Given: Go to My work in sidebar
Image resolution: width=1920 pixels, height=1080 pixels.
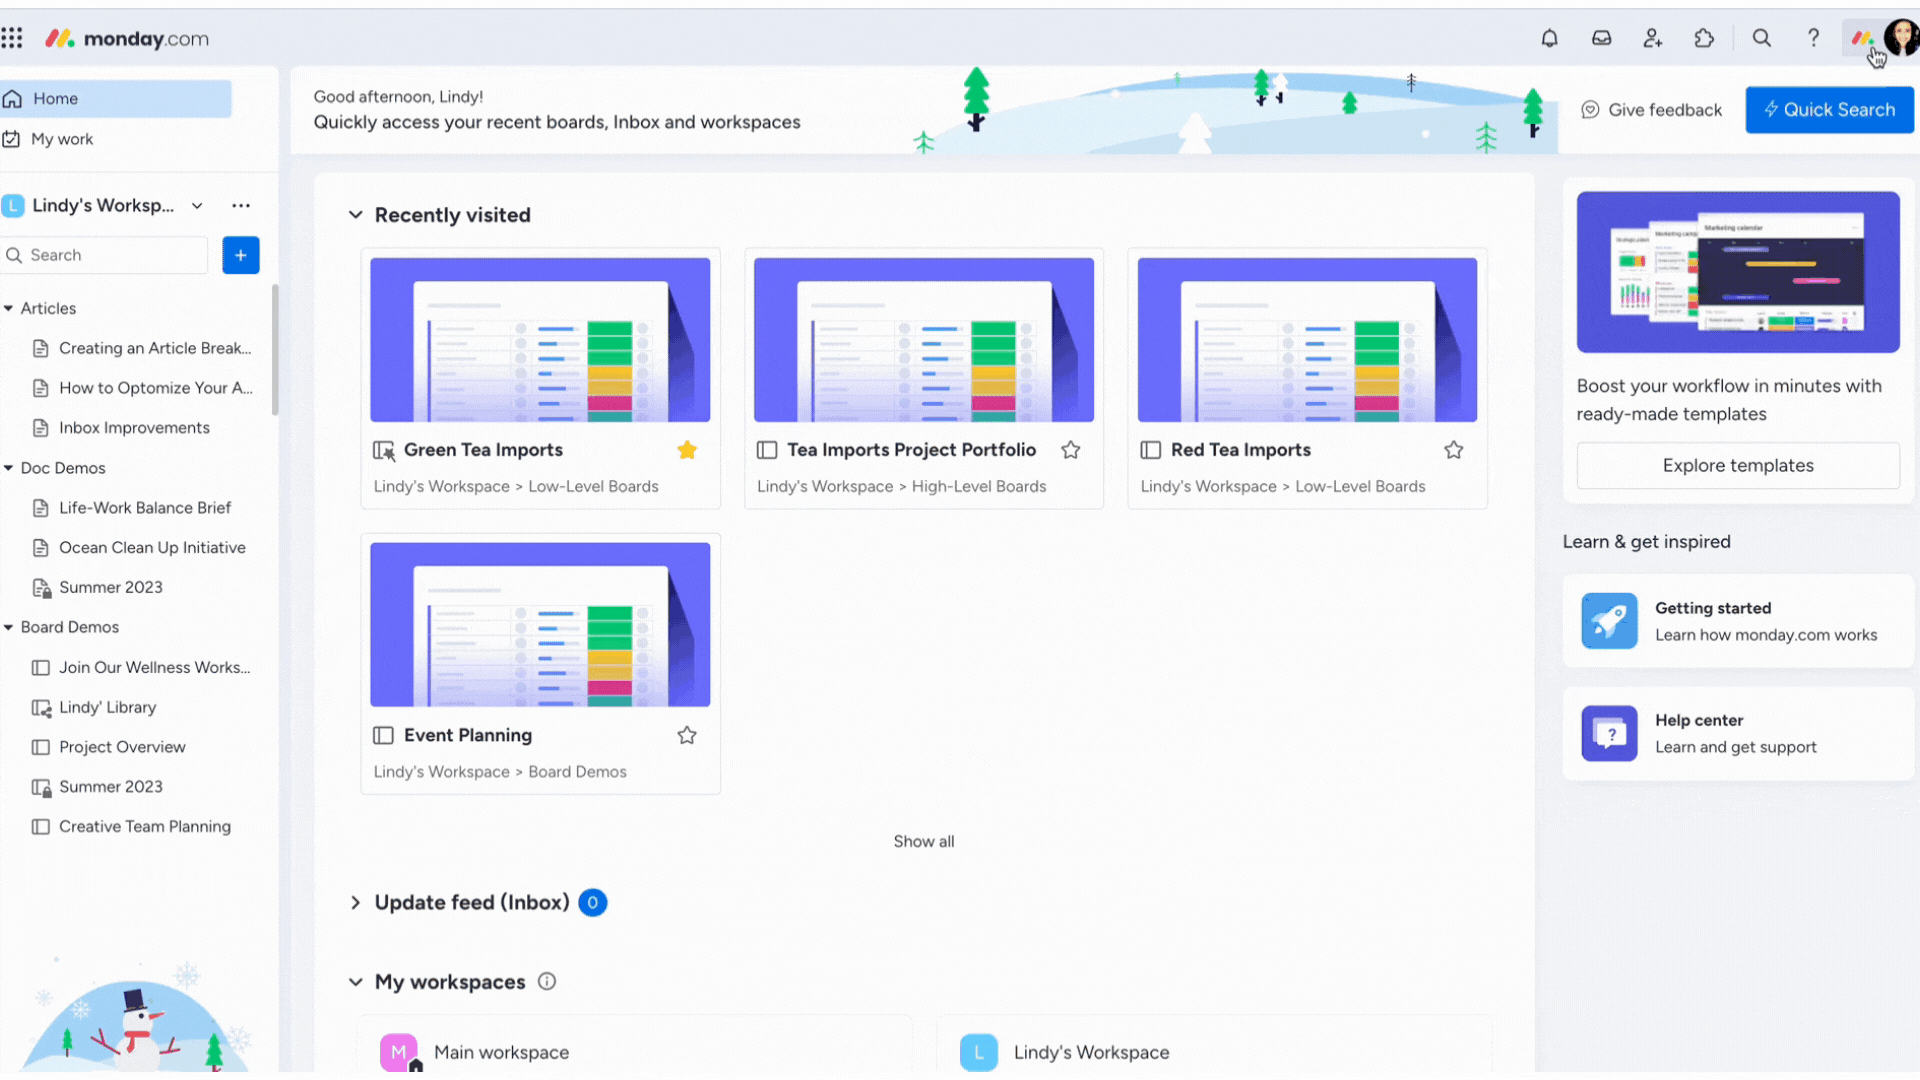Looking at the screenshot, I should coord(61,139).
